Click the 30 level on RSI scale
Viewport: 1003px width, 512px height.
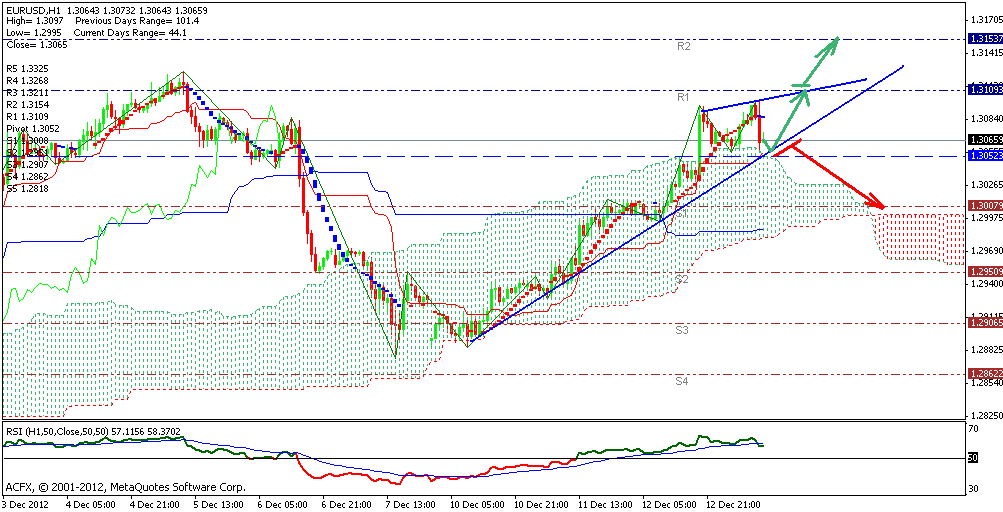pos(976,490)
